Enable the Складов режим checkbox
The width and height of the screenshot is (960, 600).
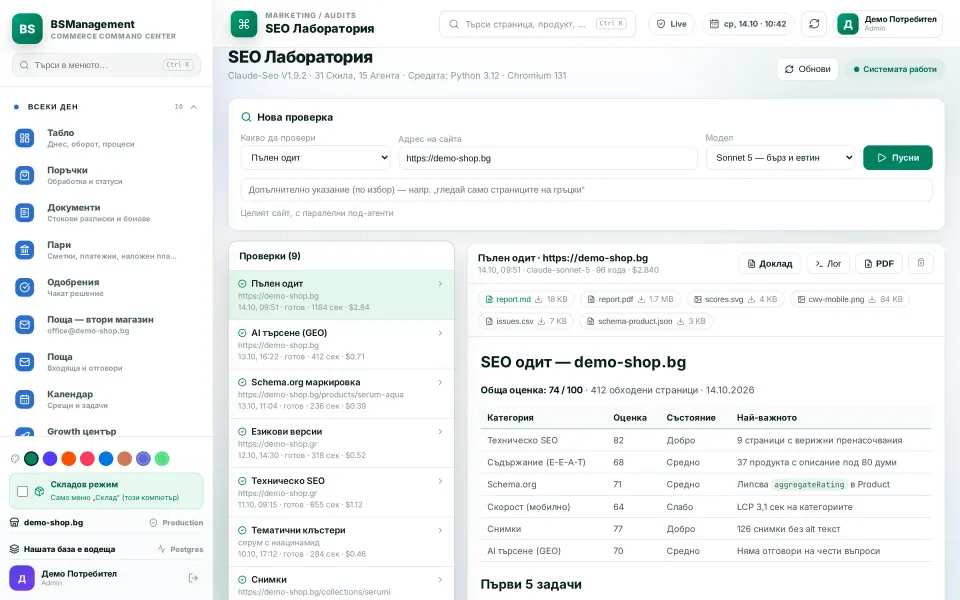pyautogui.click(x=23, y=491)
